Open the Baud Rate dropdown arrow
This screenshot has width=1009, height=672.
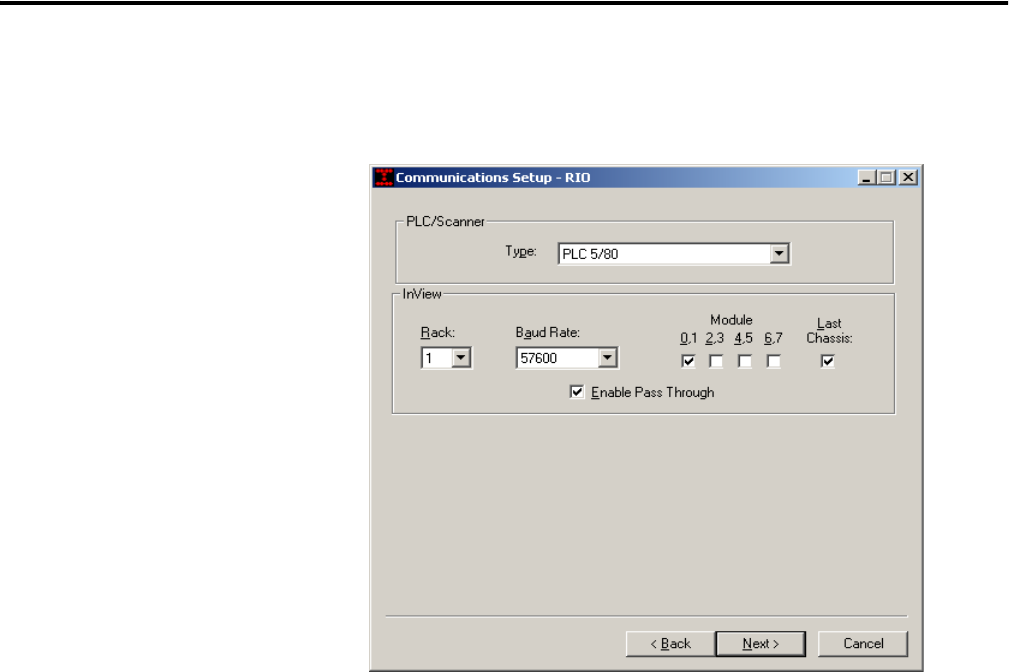pos(607,358)
